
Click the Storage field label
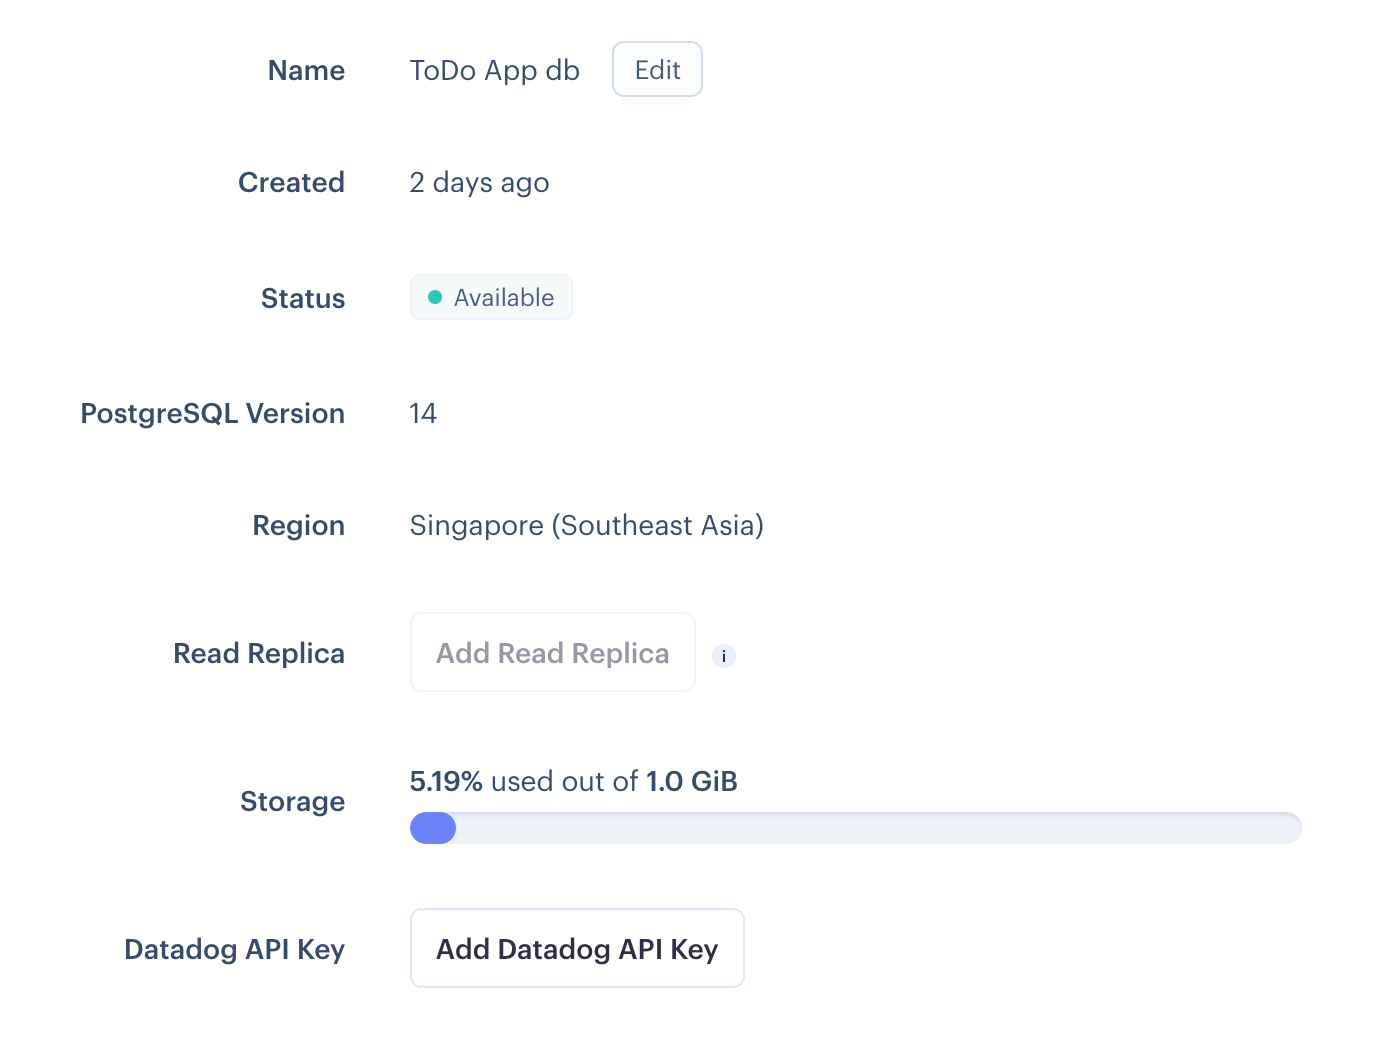(x=292, y=802)
